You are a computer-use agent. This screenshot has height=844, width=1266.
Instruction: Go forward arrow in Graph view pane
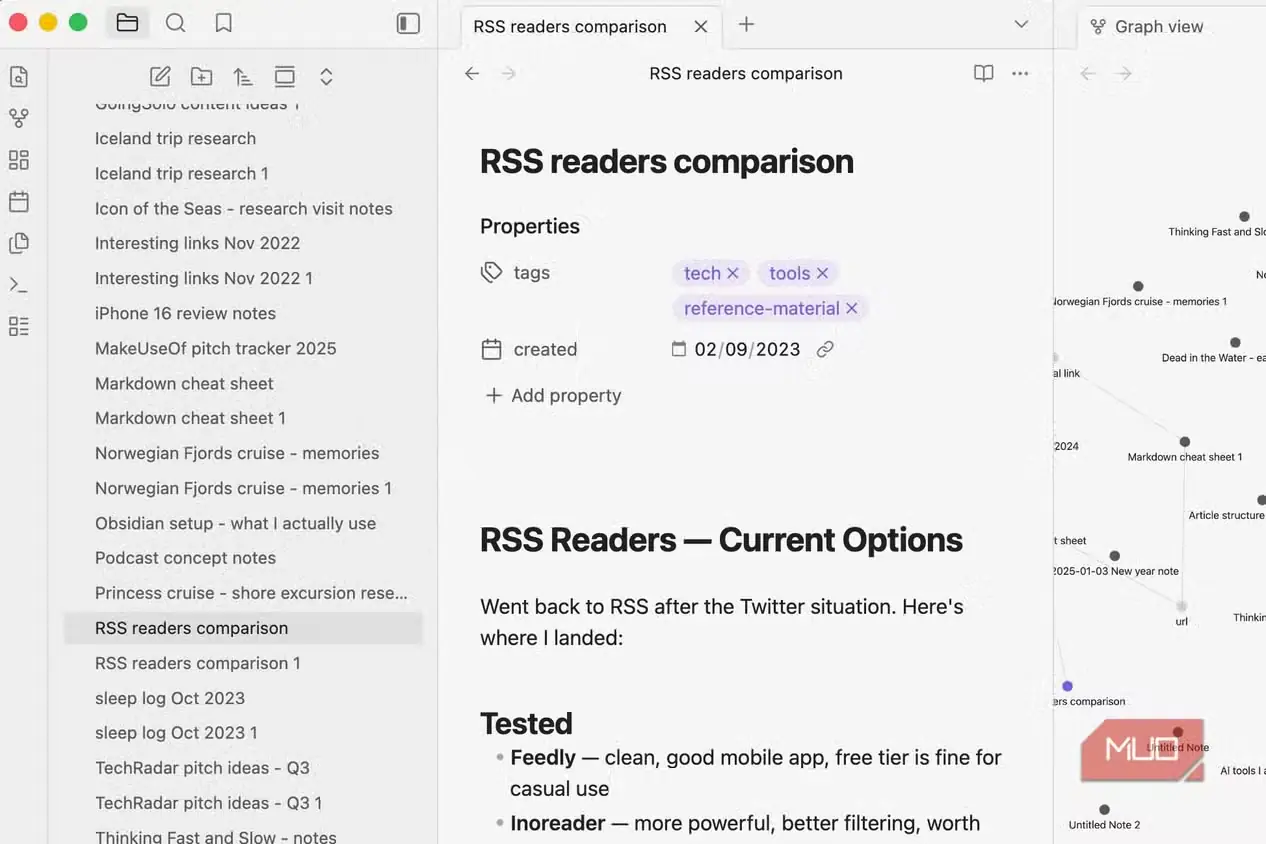pyautogui.click(x=1124, y=73)
